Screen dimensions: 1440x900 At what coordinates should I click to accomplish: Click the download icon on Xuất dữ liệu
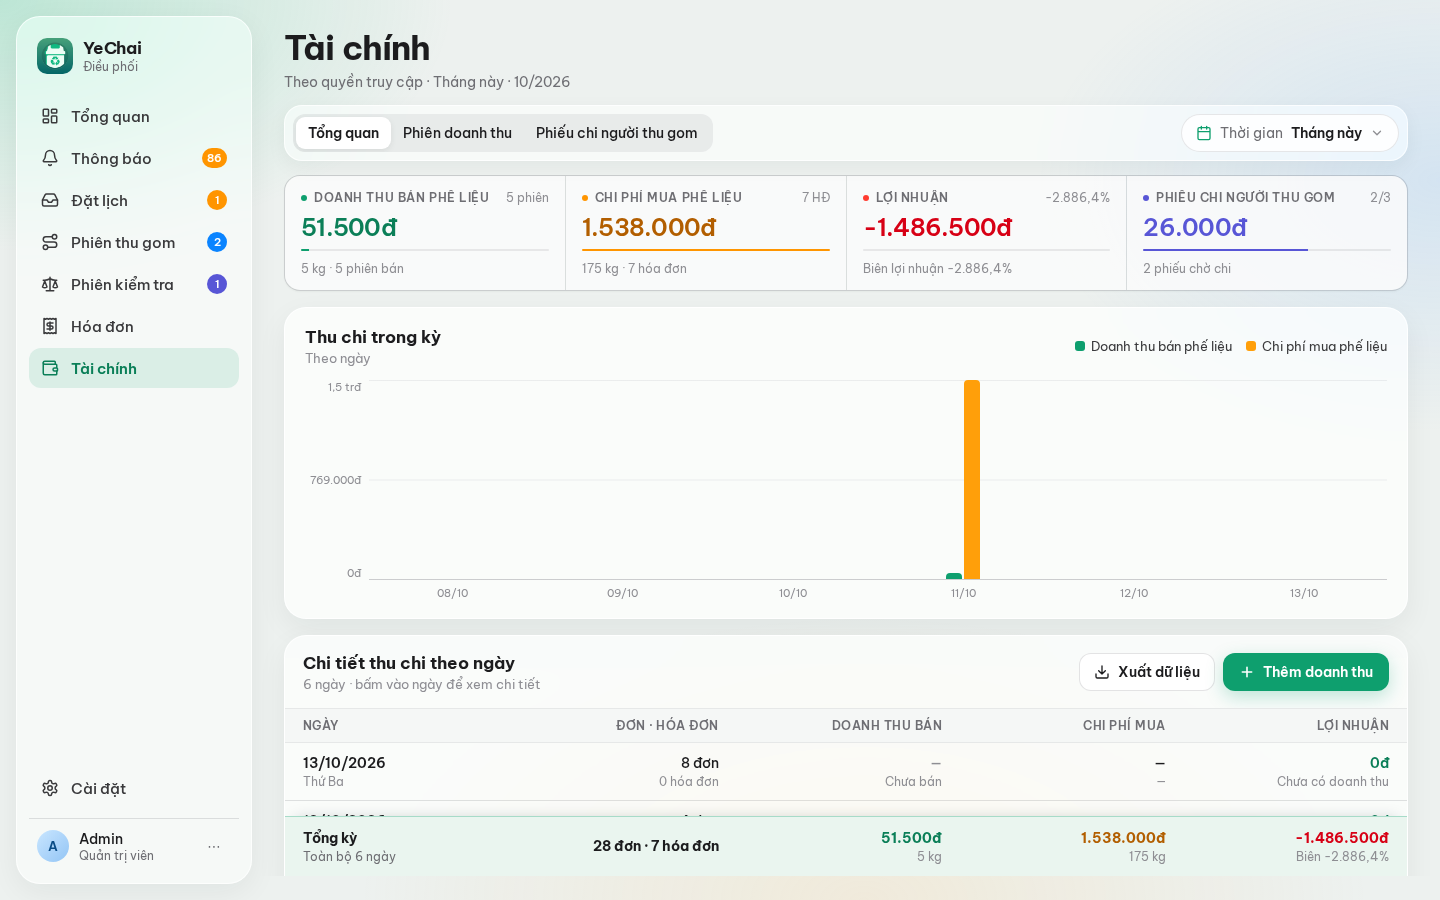(x=1102, y=672)
